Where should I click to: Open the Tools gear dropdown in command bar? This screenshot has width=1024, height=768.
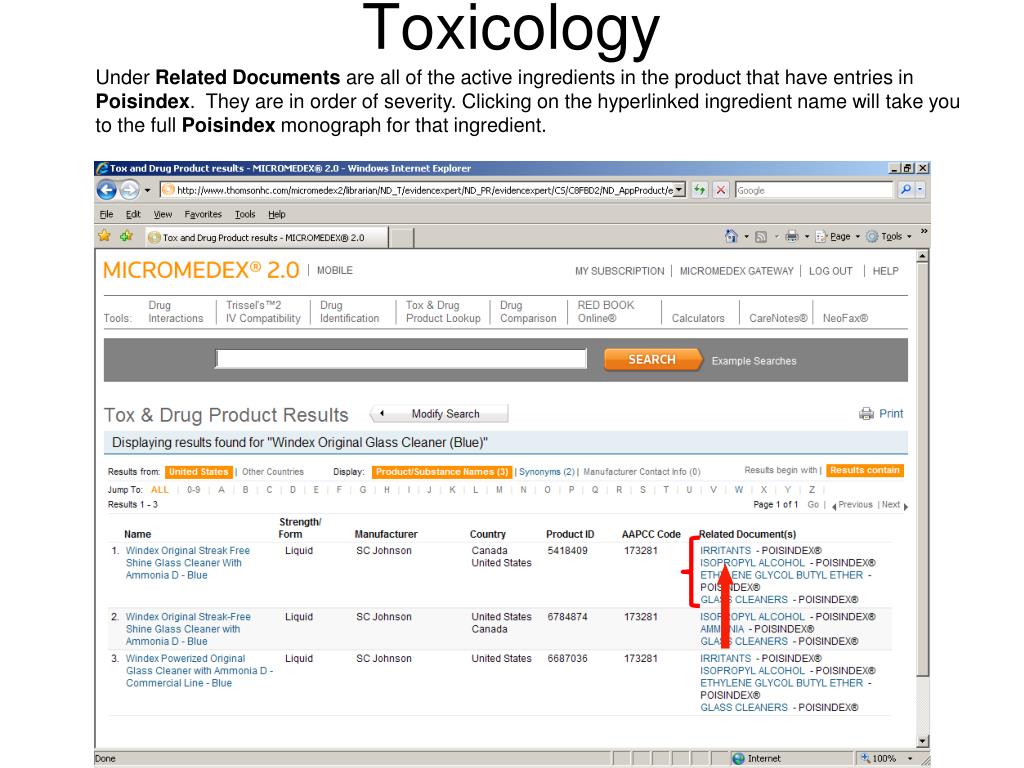[x=889, y=236]
